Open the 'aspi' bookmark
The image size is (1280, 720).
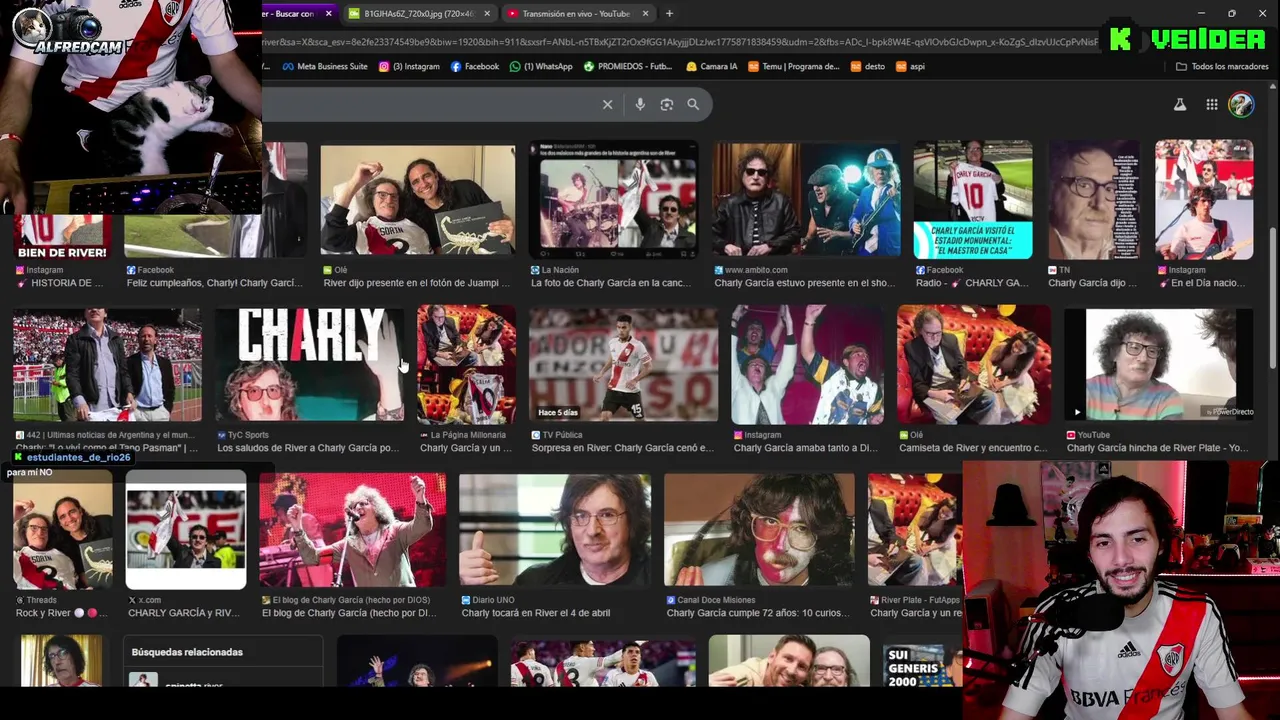(909, 66)
